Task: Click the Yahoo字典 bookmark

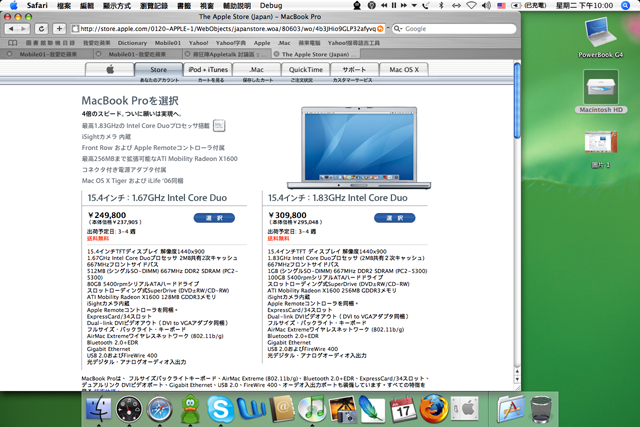Action: (231, 43)
